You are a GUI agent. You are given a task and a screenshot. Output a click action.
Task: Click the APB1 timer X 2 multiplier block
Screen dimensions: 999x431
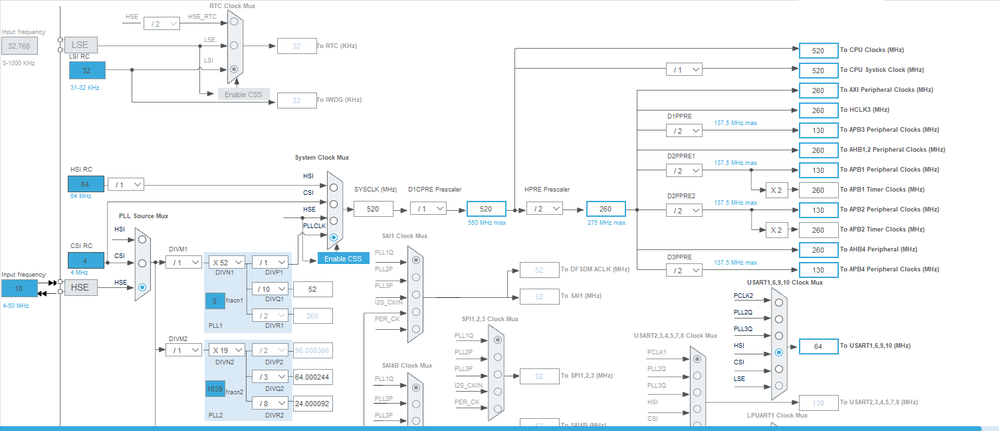click(x=776, y=189)
